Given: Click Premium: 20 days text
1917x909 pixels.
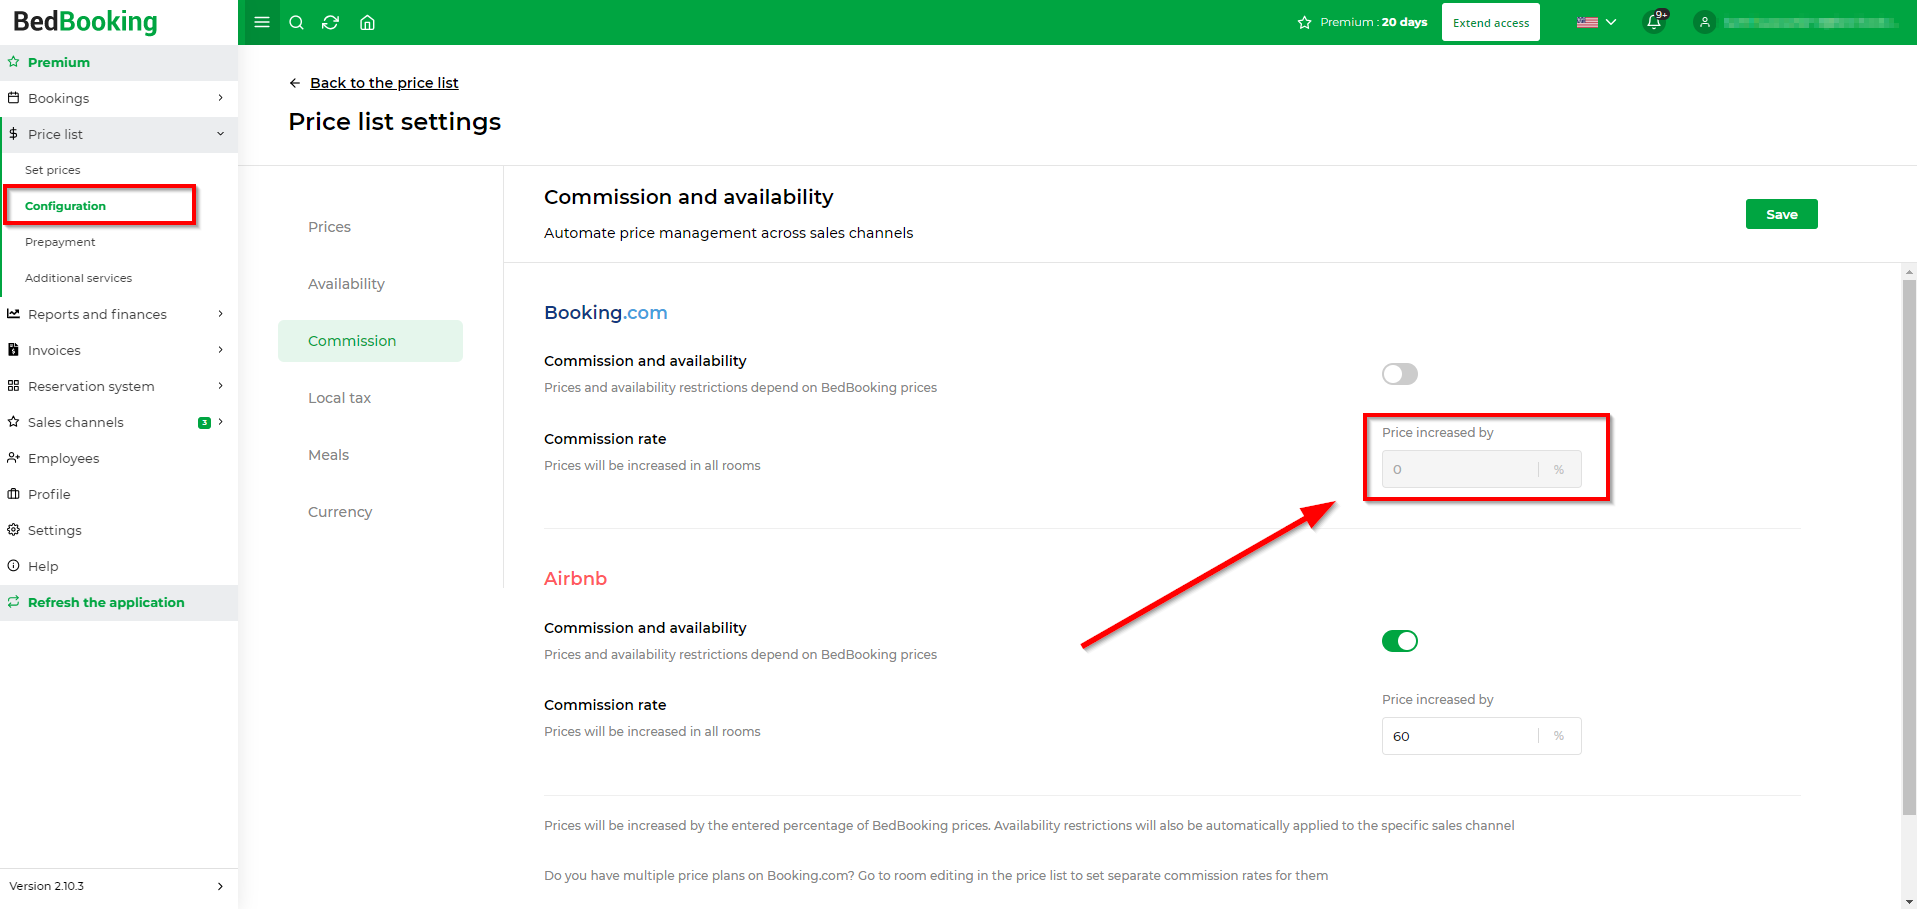Looking at the screenshot, I should (1373, 22).
